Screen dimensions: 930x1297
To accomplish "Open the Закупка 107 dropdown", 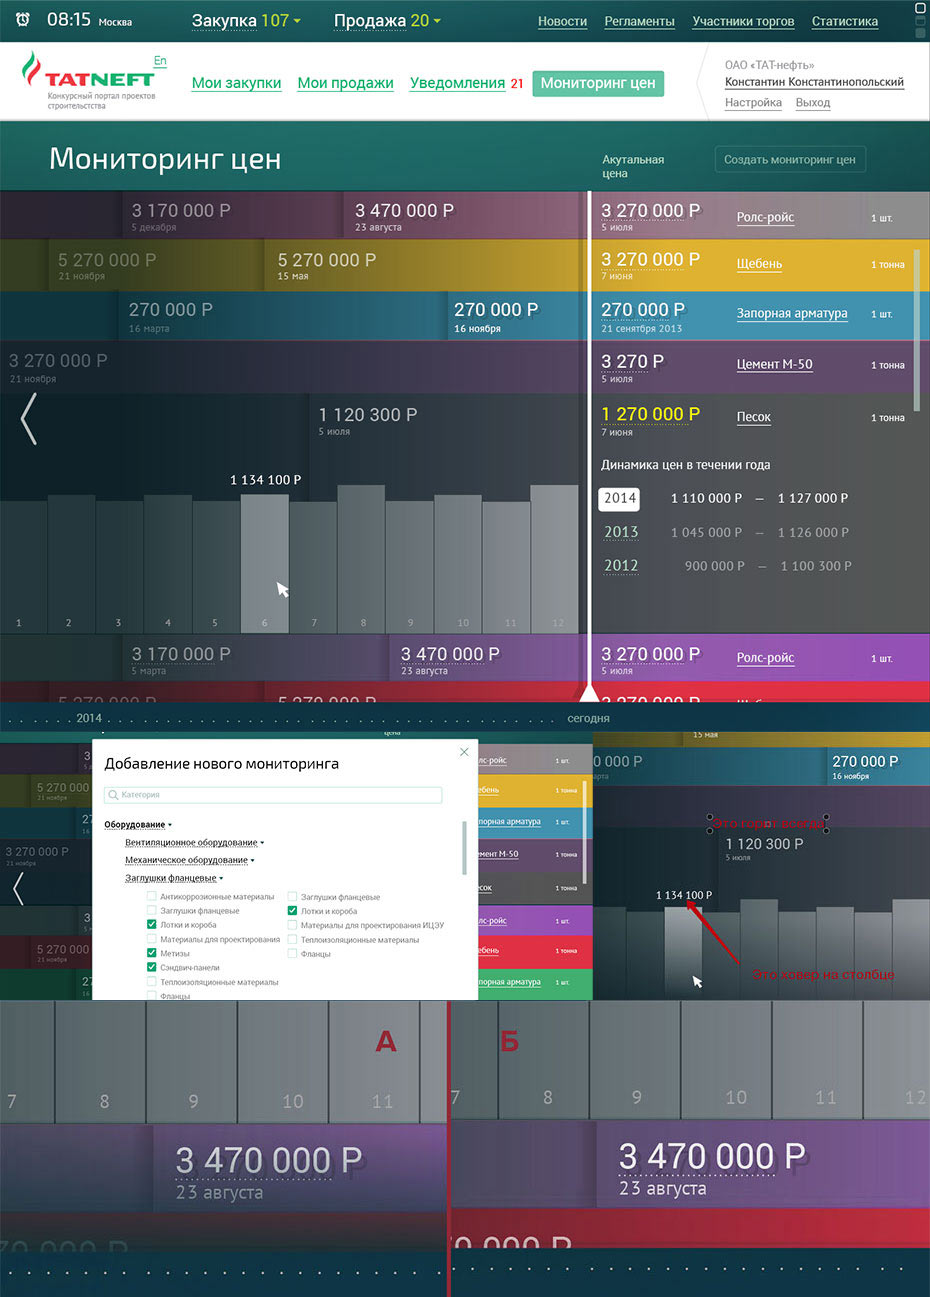I will [245, 21].
